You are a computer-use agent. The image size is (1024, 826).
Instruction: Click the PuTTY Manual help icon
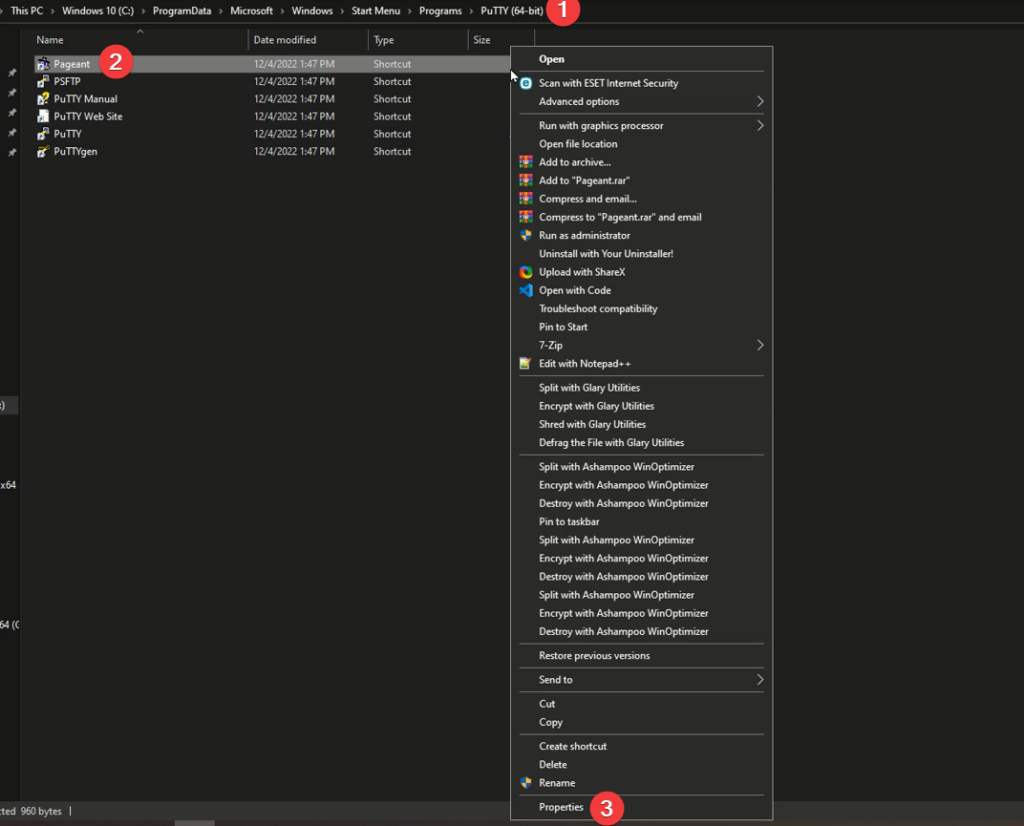pyautogui.click(x=43, y=99)
